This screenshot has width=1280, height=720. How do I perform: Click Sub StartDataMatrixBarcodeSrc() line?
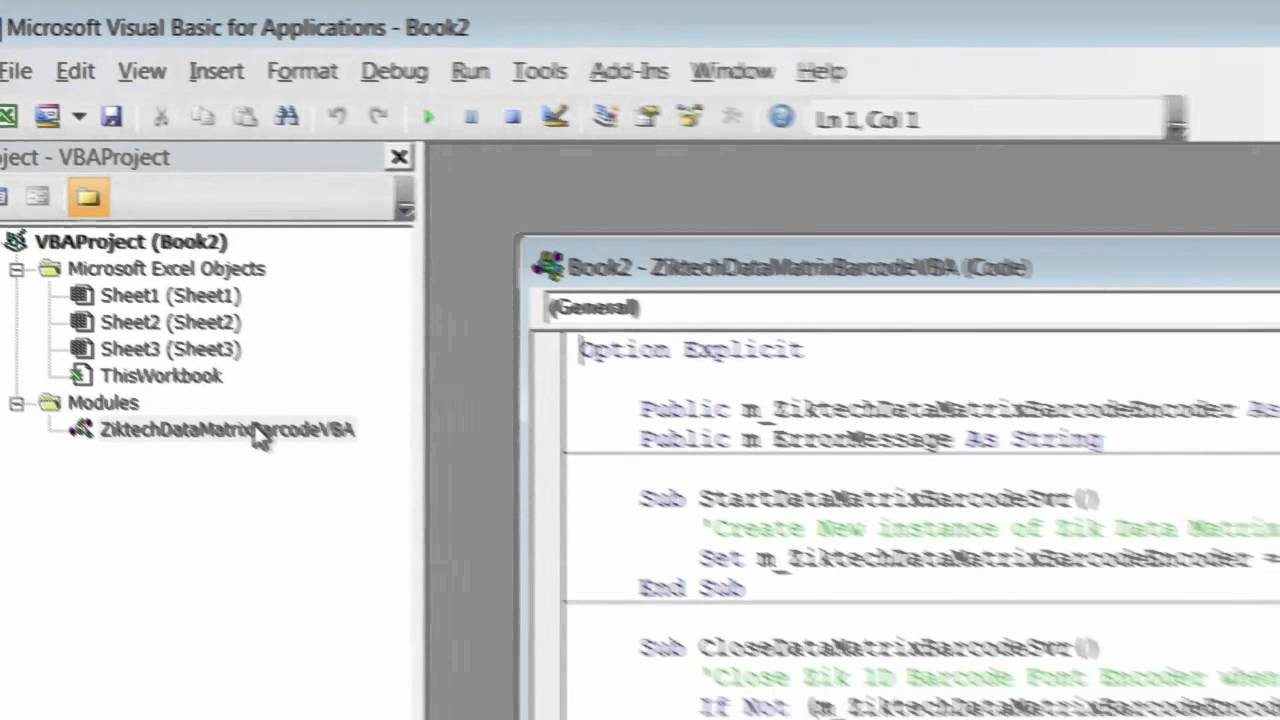click(x=868, y=499)
